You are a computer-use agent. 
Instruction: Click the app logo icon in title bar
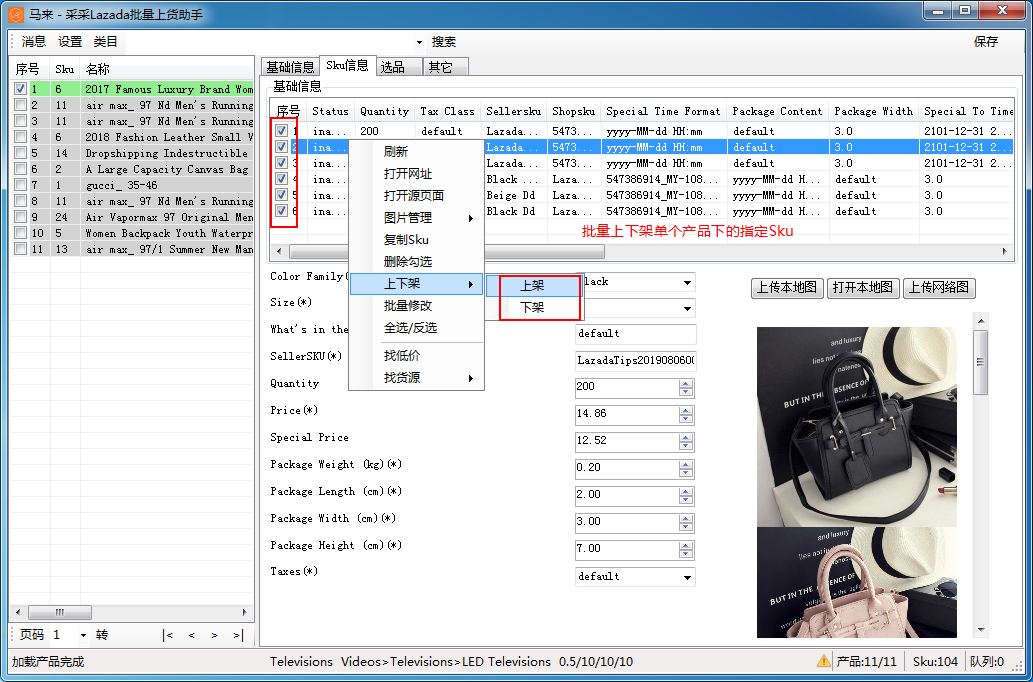click(16, 14)
